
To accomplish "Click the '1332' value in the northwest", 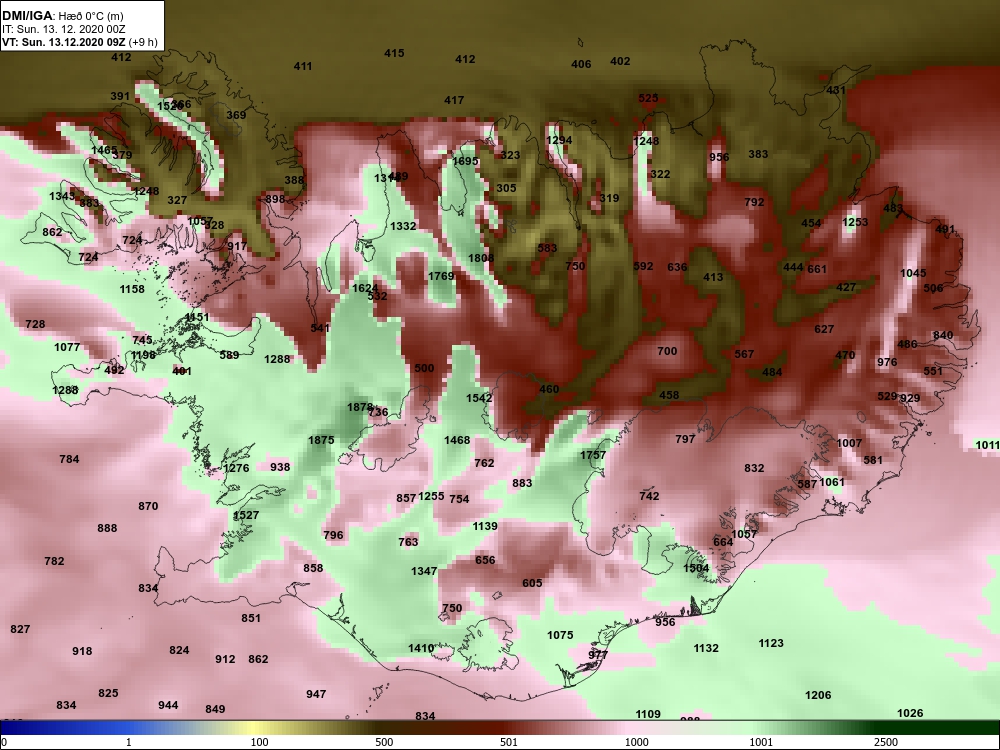I will (403, 226).
